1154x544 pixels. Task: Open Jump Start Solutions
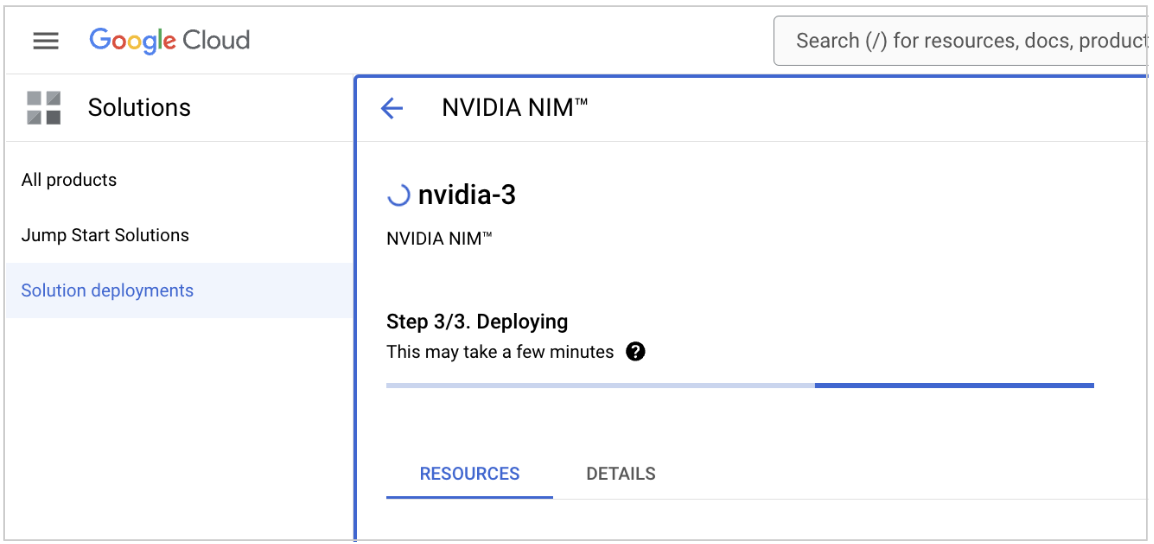click(105, 235)
